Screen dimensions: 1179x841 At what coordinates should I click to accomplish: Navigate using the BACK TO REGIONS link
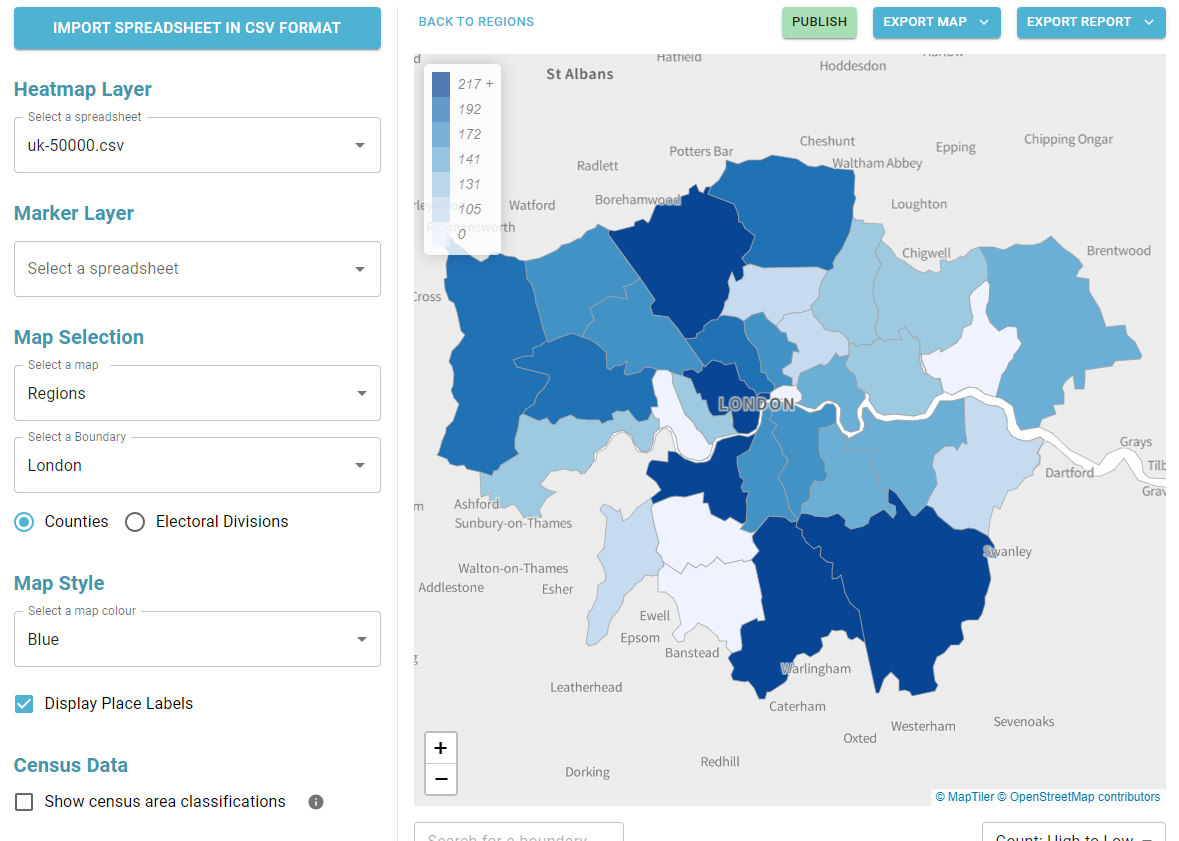pyautogui.click(x=476, y=21)
